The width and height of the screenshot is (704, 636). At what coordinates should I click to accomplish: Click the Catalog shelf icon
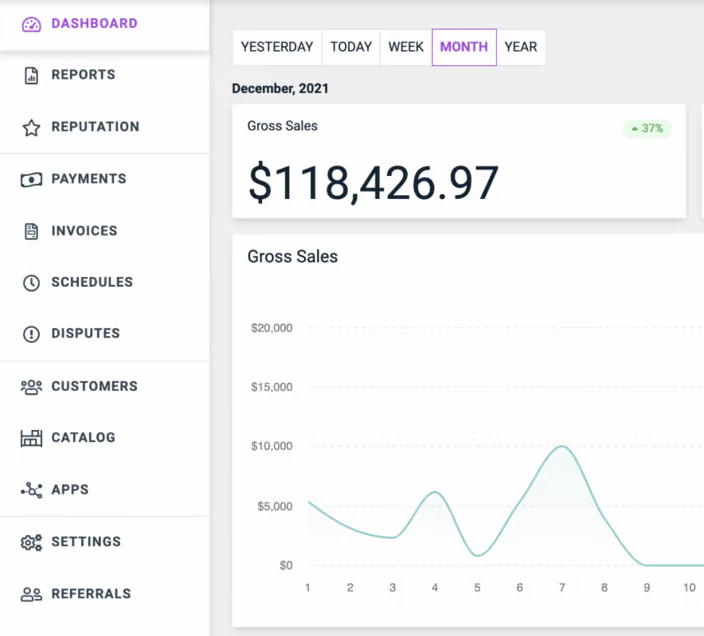click(31, 438)
